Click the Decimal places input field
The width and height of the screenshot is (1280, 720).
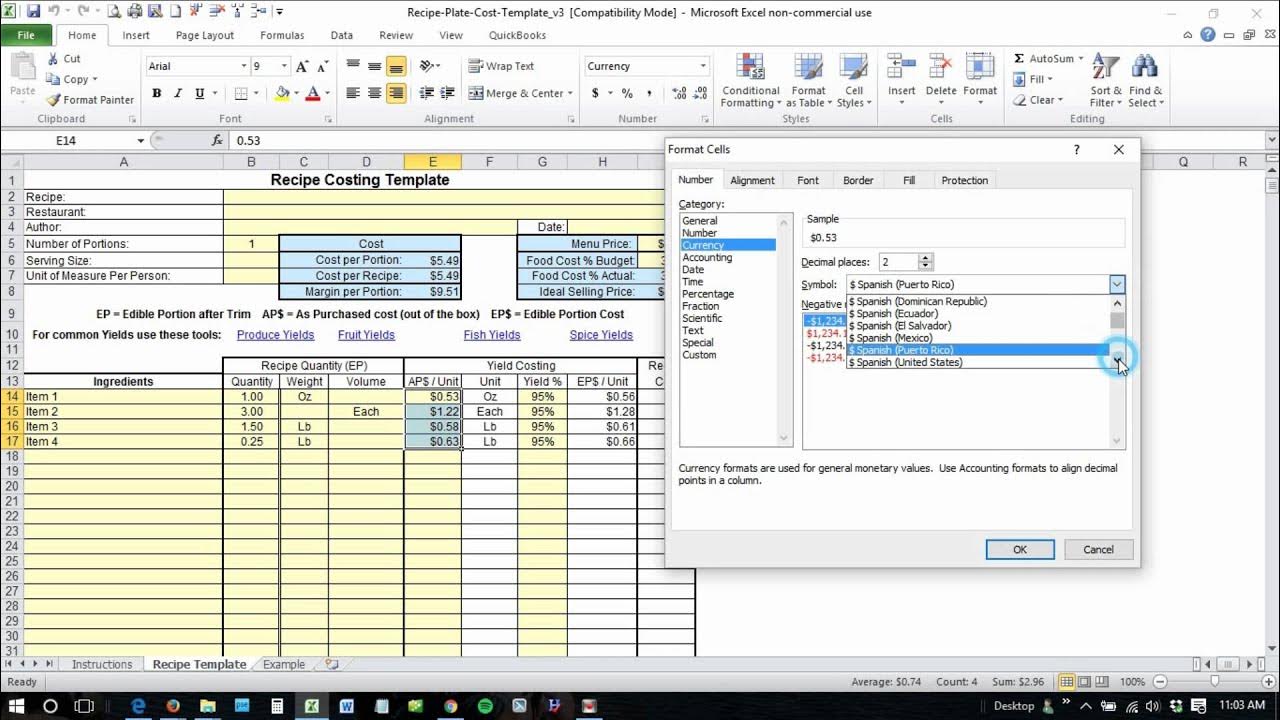click(x=898, y=262)
